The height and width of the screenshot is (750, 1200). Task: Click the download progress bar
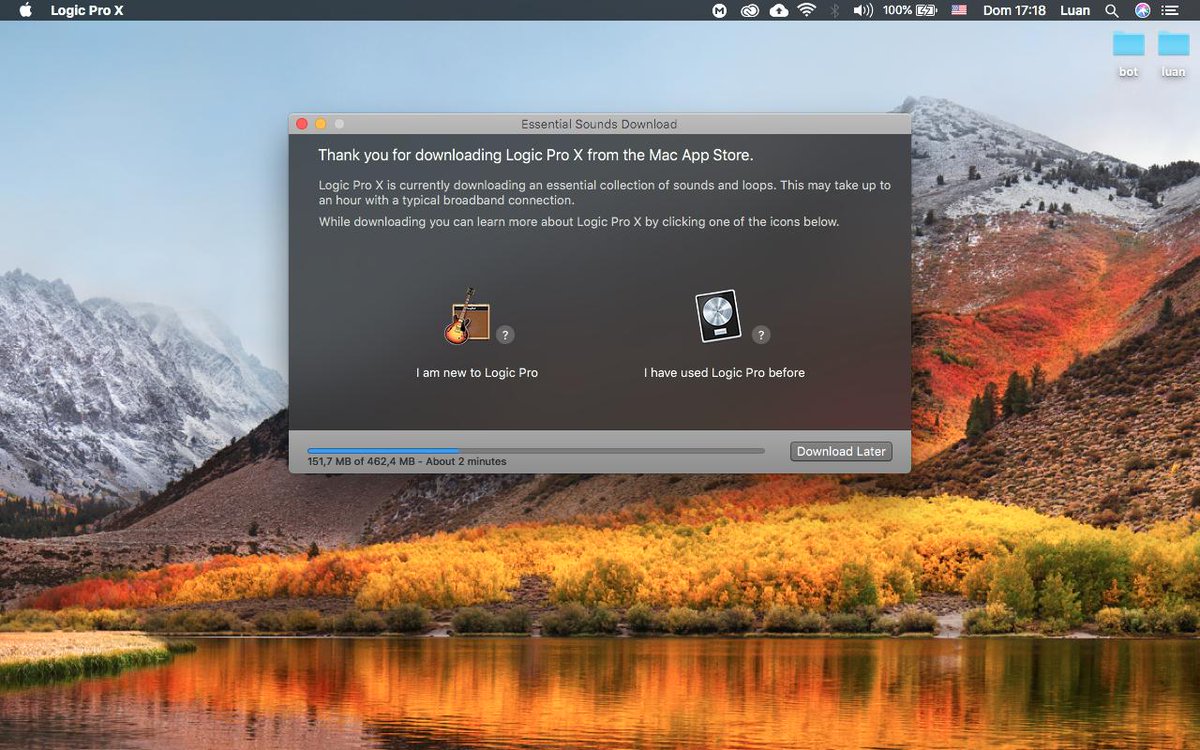(x=536, y=451)
